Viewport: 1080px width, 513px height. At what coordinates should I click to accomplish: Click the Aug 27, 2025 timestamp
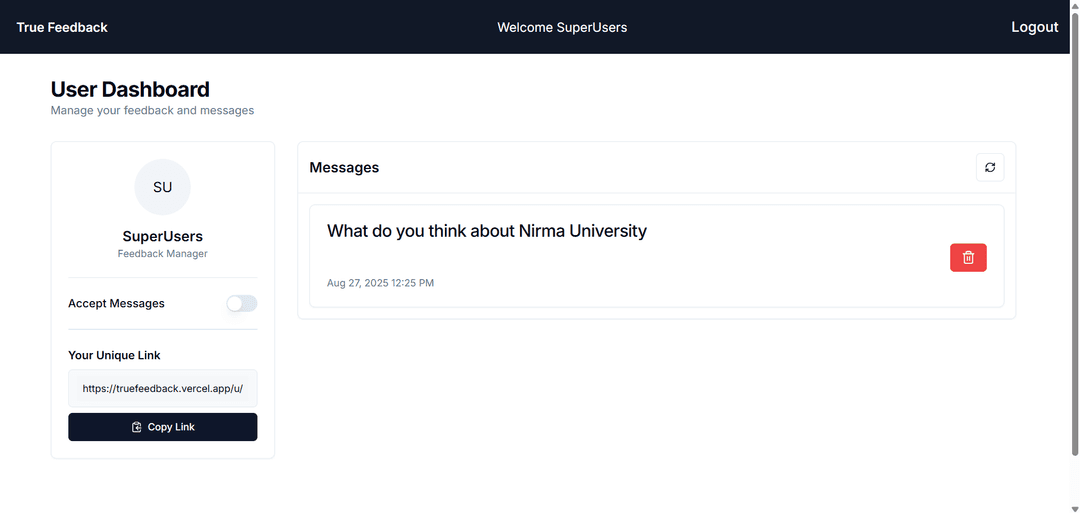pyautogui.click(x=380, y=283)
